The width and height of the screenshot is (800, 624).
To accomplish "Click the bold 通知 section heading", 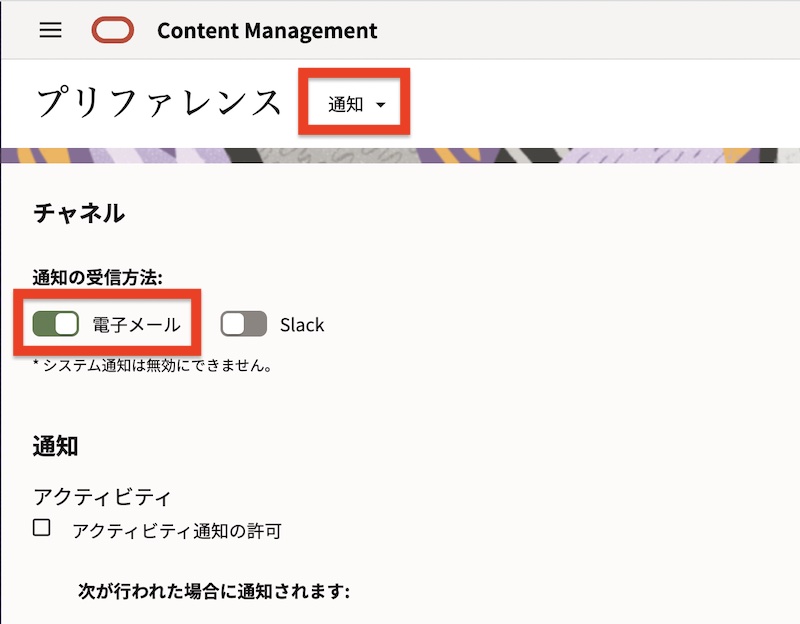I will pyautogui.click(x=56, y=446).
